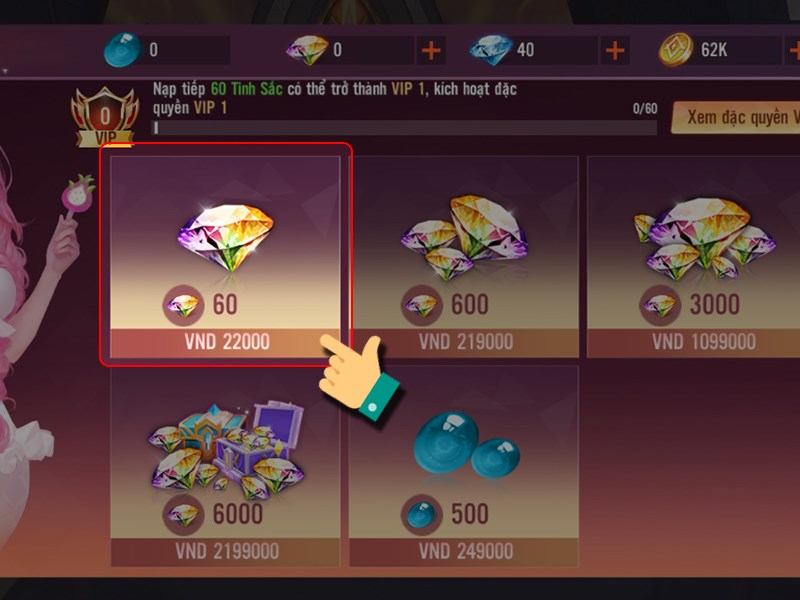800x600 pixels.
Task: Click the VND 249000 price label
Action: click(x=466, y=551)
